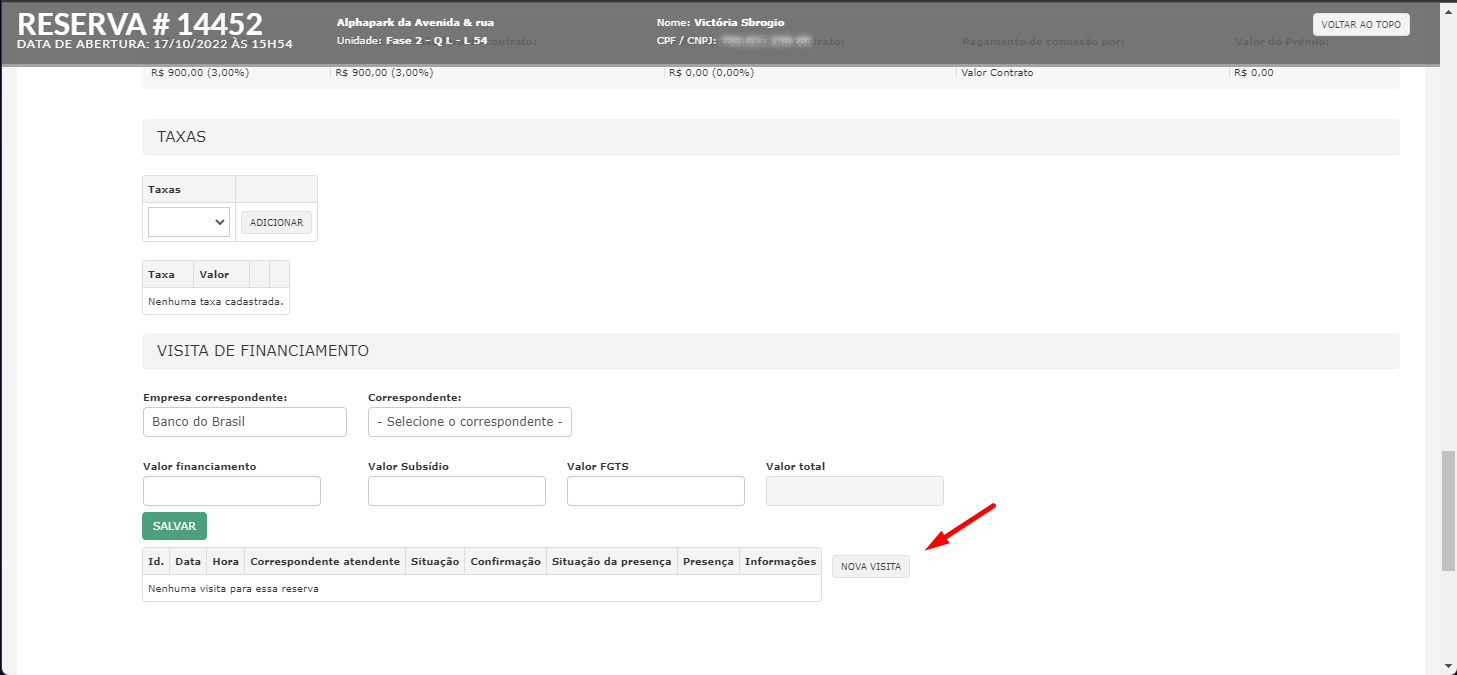The height and width of the screenshot is (675, 1457).
Task: Click the Empresa correspondente field
Action: point(245,422)
